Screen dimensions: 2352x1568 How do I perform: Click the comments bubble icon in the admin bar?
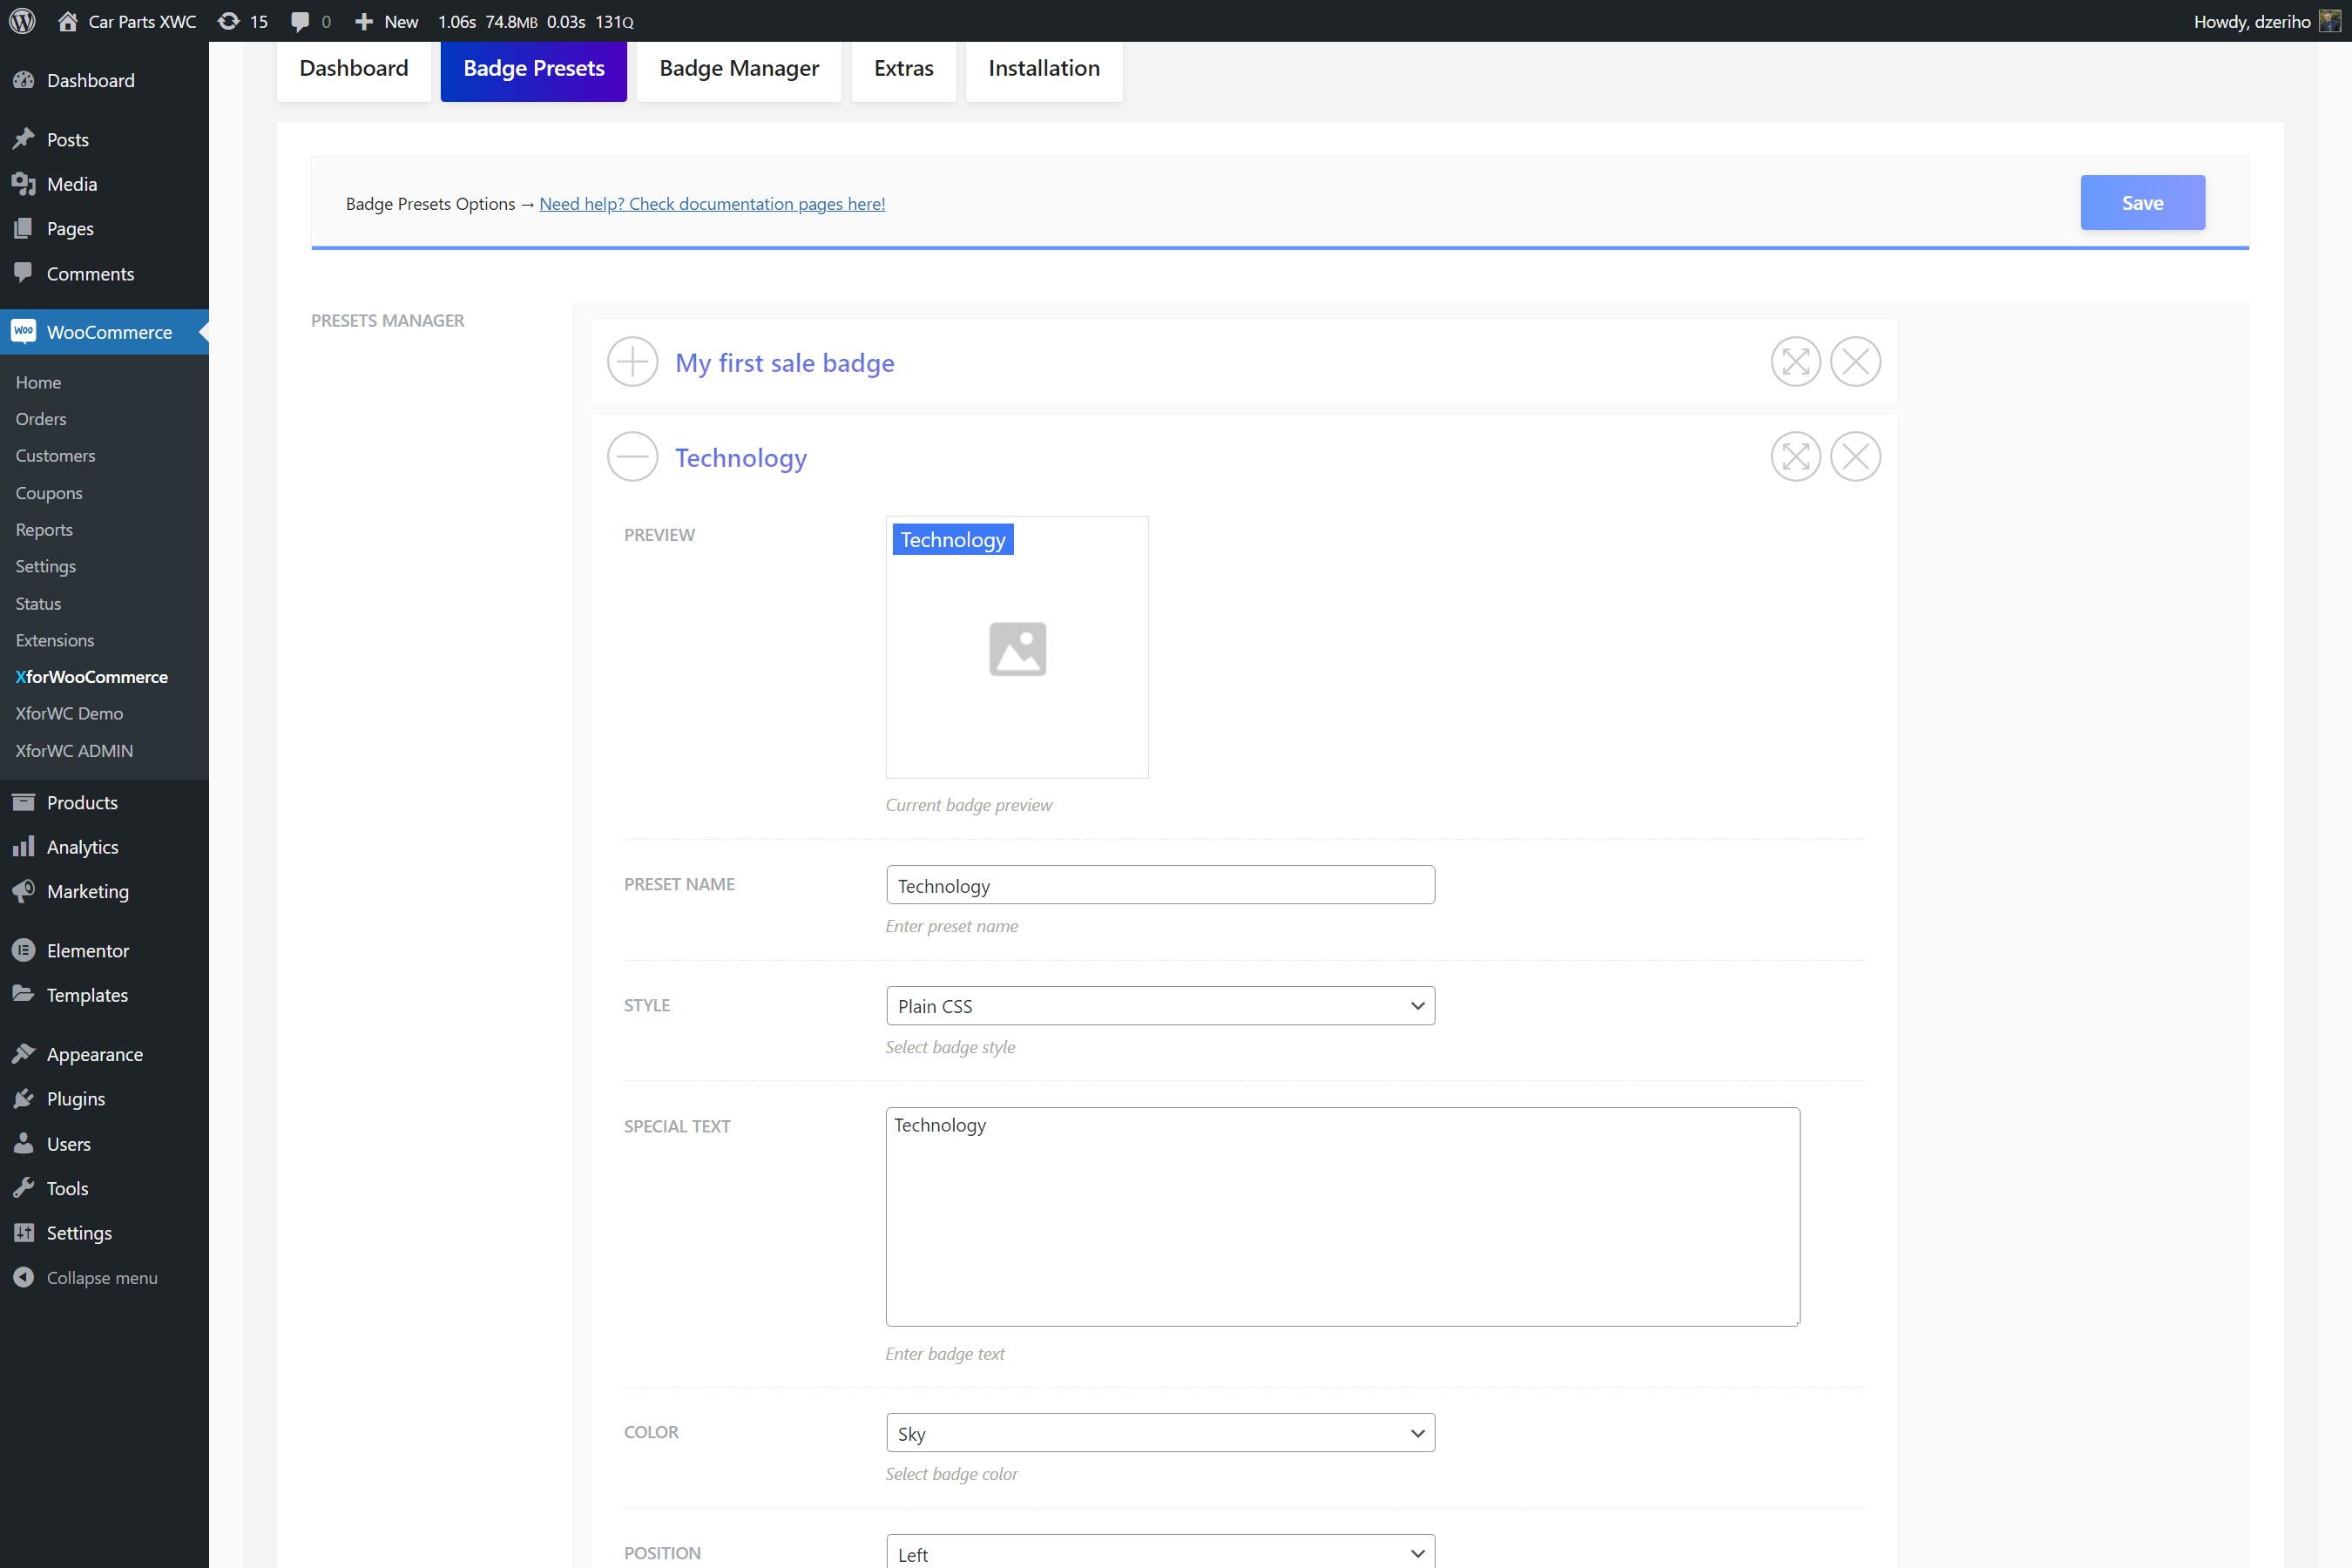point(300,21)
